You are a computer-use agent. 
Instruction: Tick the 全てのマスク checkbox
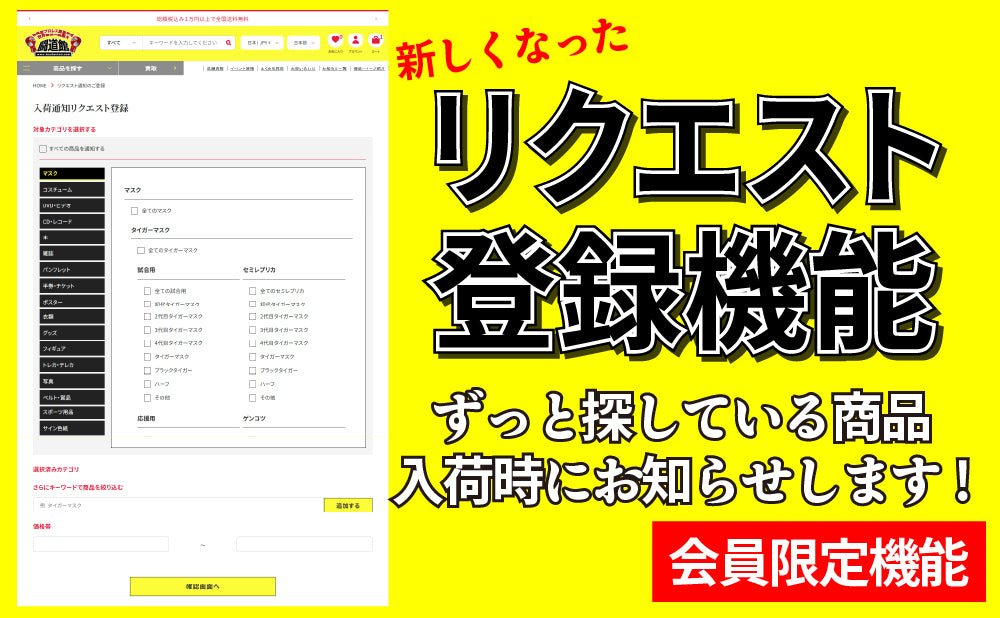pyautogui.click(x=135, y=211)
